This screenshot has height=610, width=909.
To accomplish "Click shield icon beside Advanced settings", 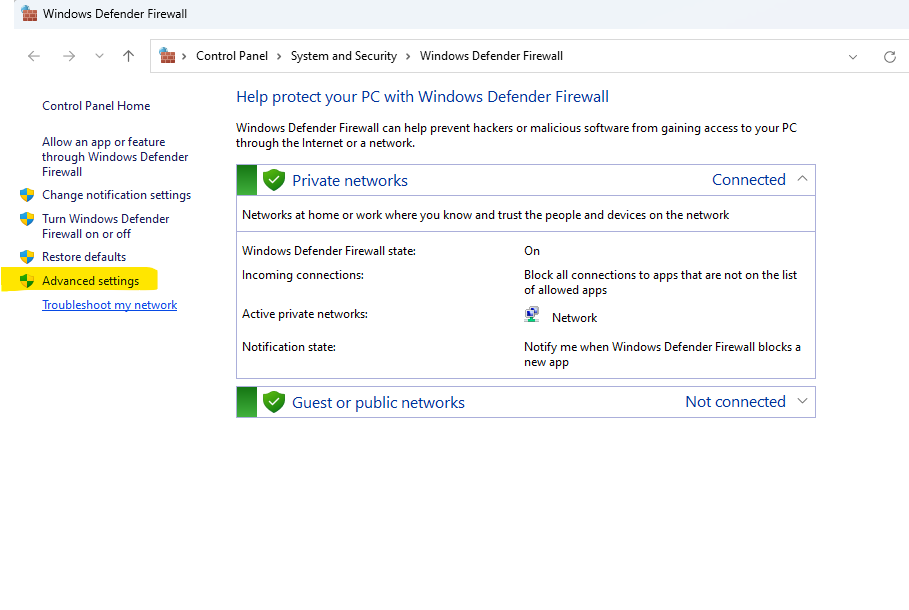I will 27,281.
